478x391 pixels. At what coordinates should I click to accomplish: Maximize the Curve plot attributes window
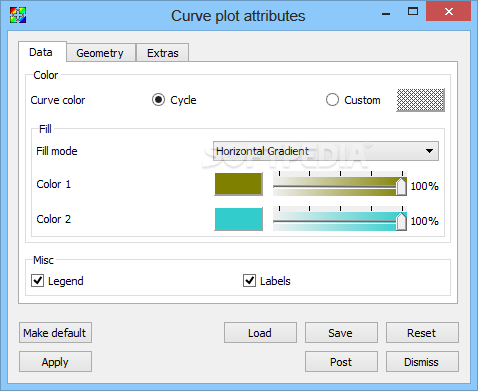(413, 12)
